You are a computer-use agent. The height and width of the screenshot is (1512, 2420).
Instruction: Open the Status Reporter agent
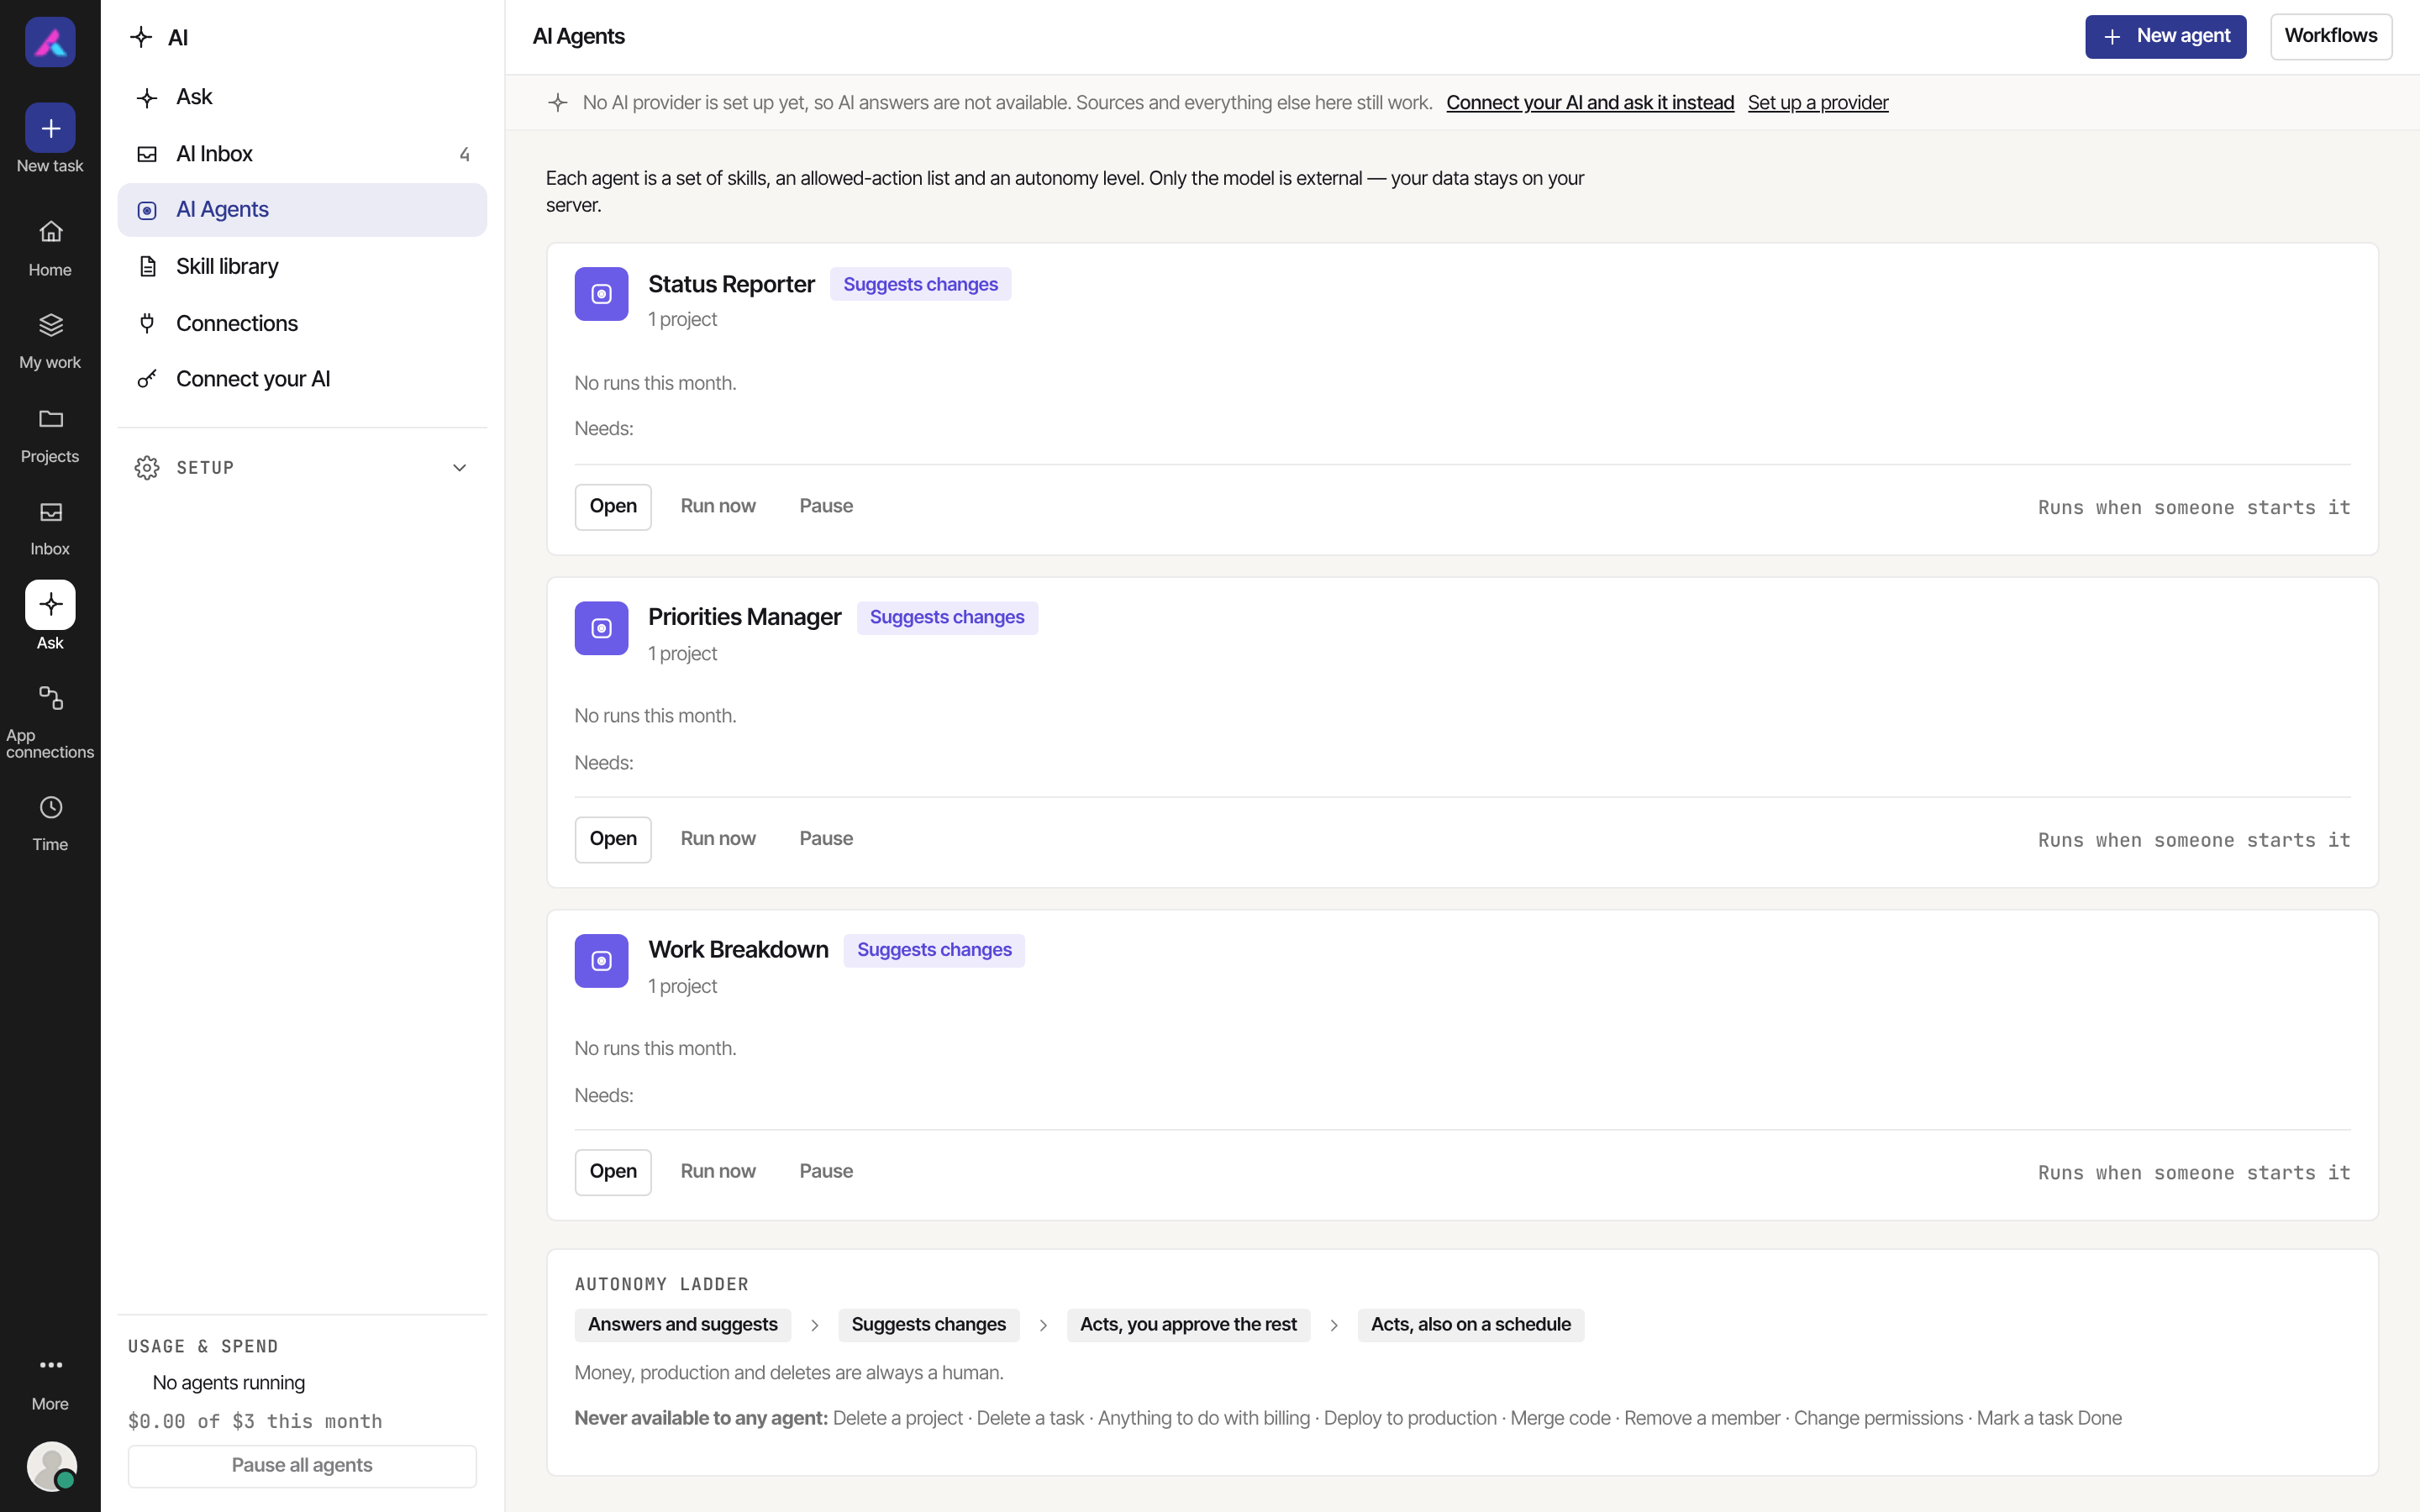613,507
